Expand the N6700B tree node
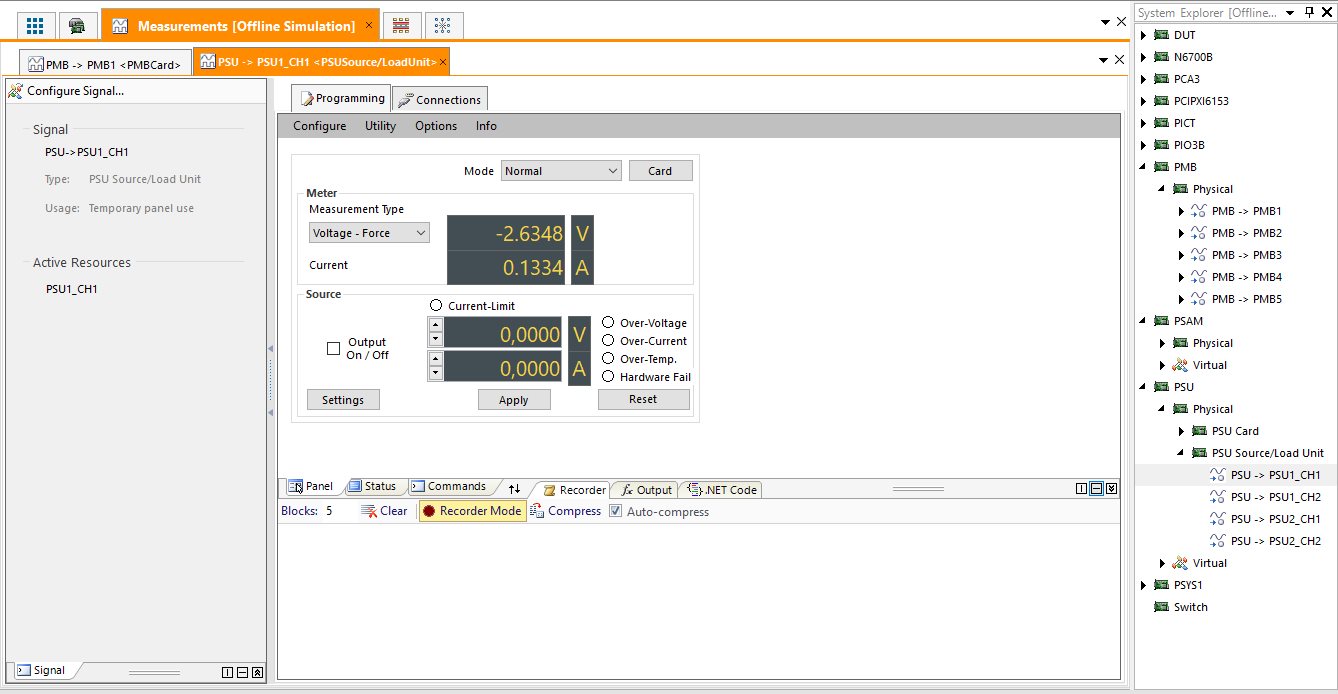Screen dimensions: 1338x694 [1144, 57]
